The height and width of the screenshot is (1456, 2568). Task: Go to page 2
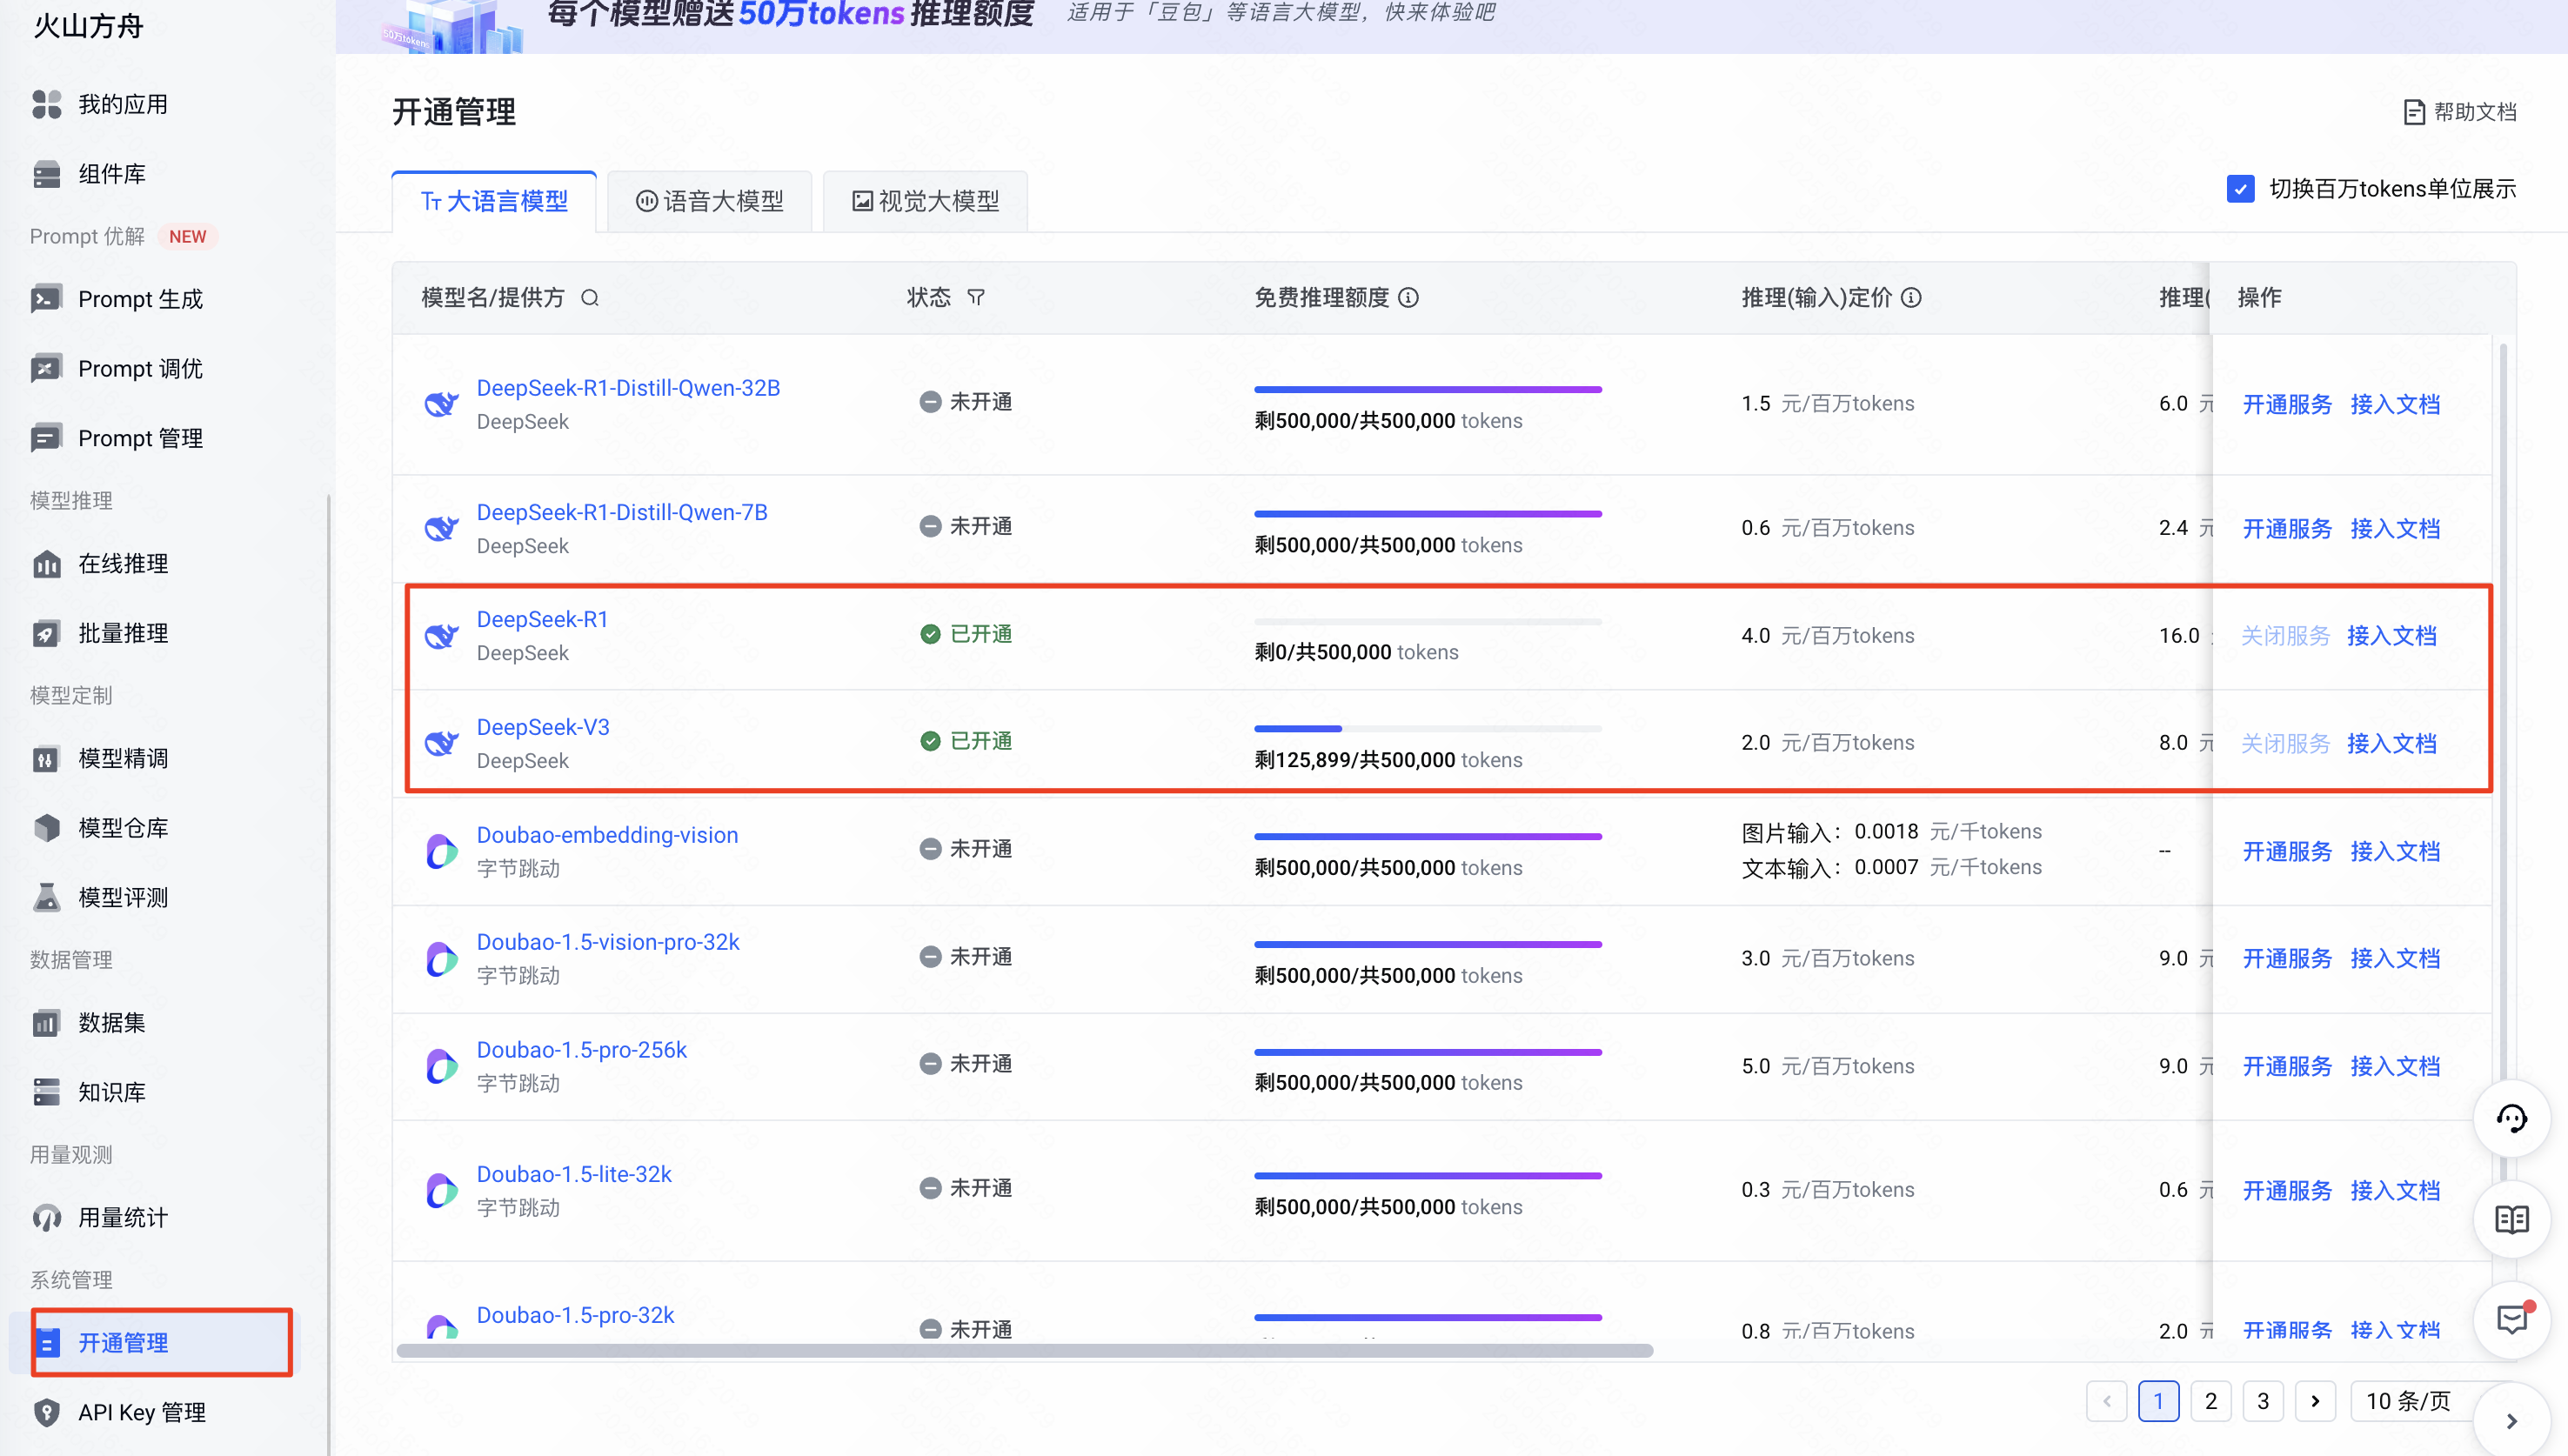point(2211,1401)
